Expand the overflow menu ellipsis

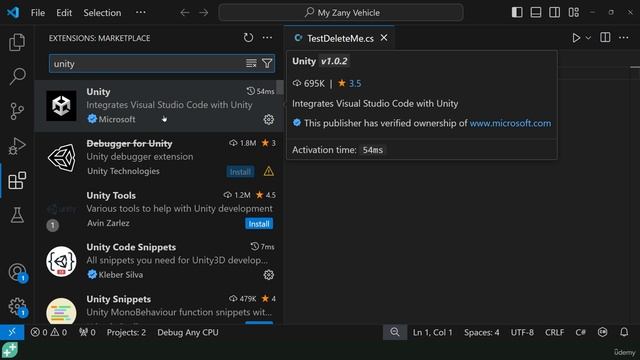tap(141, 13)
